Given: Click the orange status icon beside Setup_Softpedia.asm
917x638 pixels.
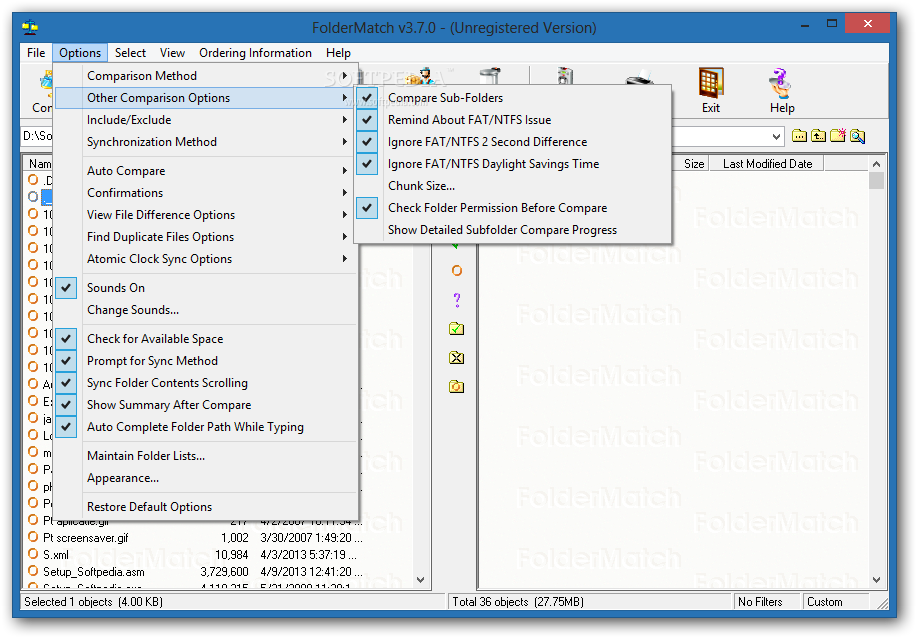Looking at the screenshot, I should pos(33,571).
